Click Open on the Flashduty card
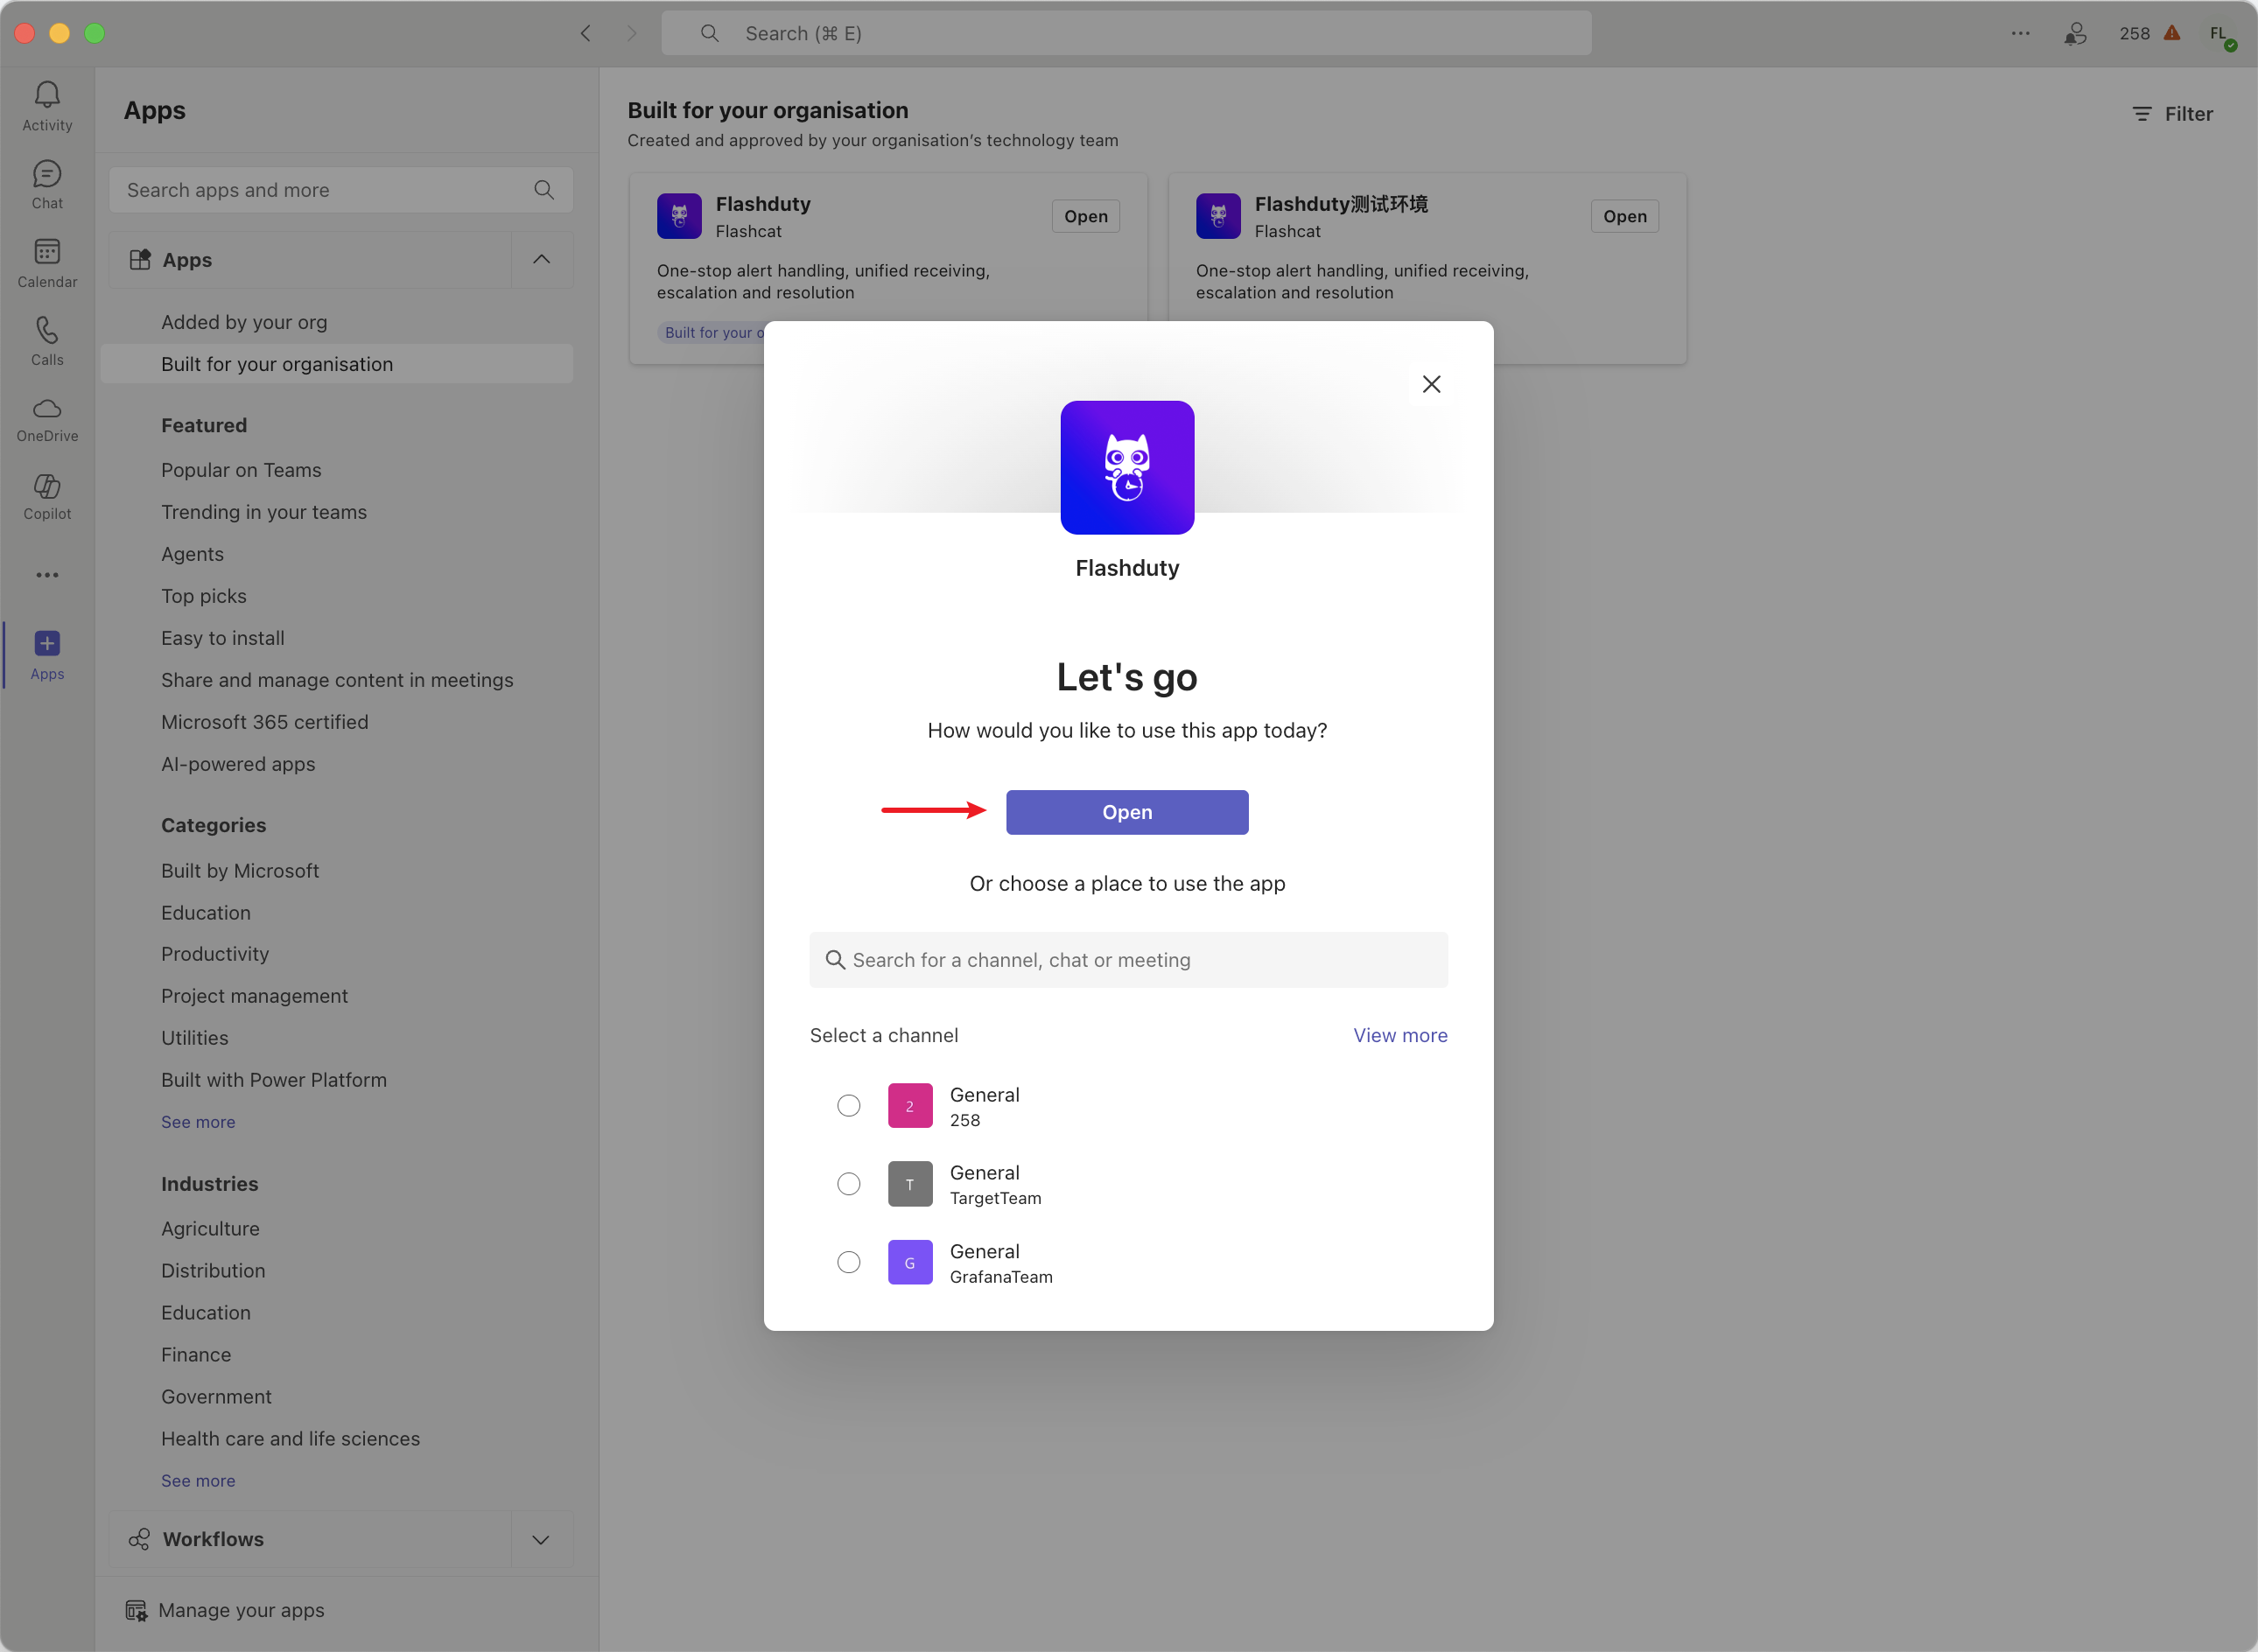The width and height of the screenshot is (2258, 1652). click(1086, 216)
